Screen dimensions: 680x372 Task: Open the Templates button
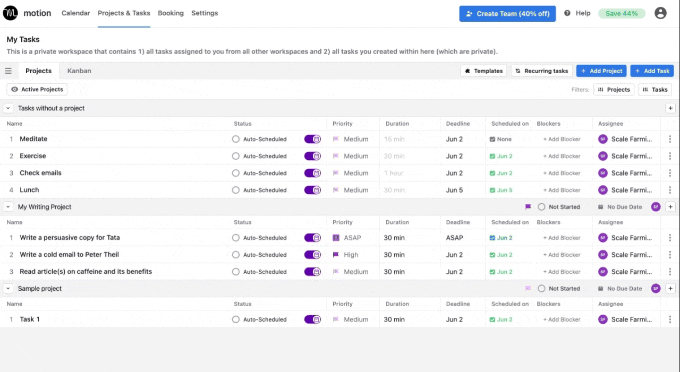click(484, 71)
